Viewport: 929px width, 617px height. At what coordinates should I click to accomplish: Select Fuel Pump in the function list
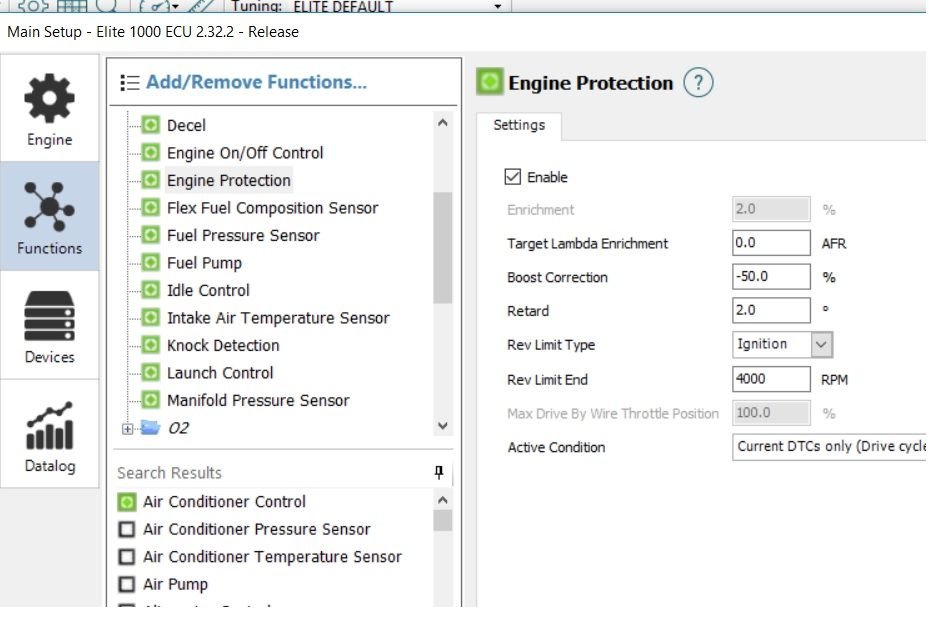204,263
